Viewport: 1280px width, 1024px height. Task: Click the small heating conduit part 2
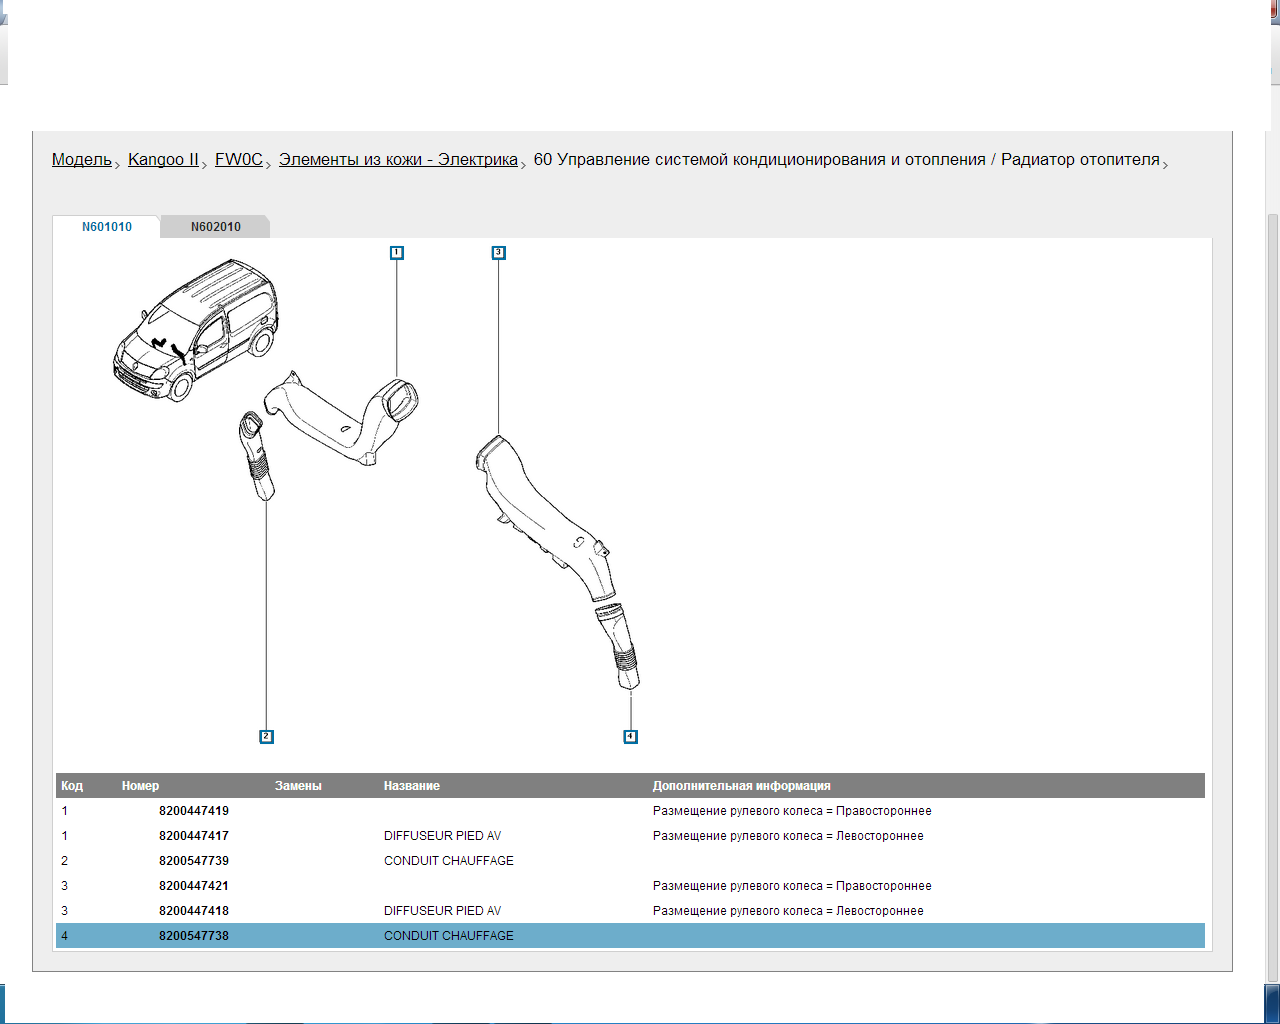pyautogui.click(x=256, y=455)
